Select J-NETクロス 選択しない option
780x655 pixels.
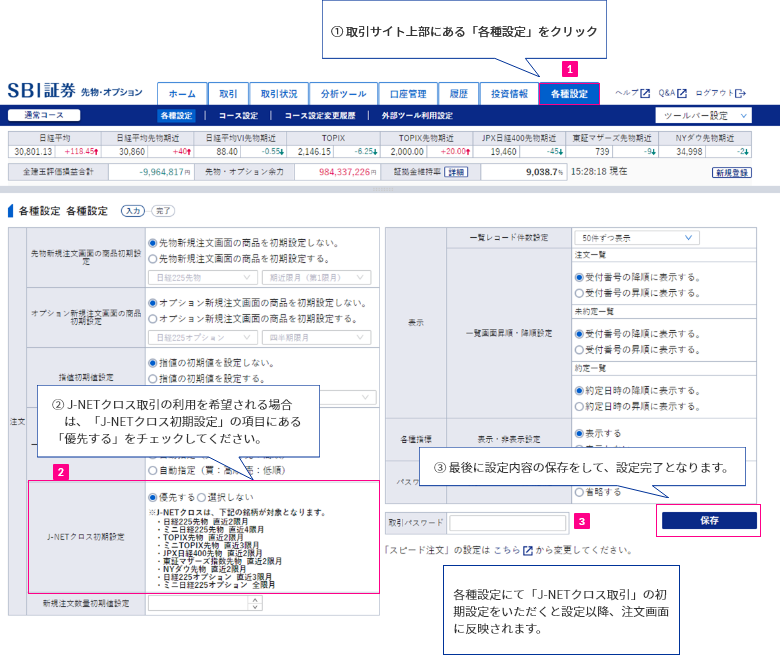(201, 497)
